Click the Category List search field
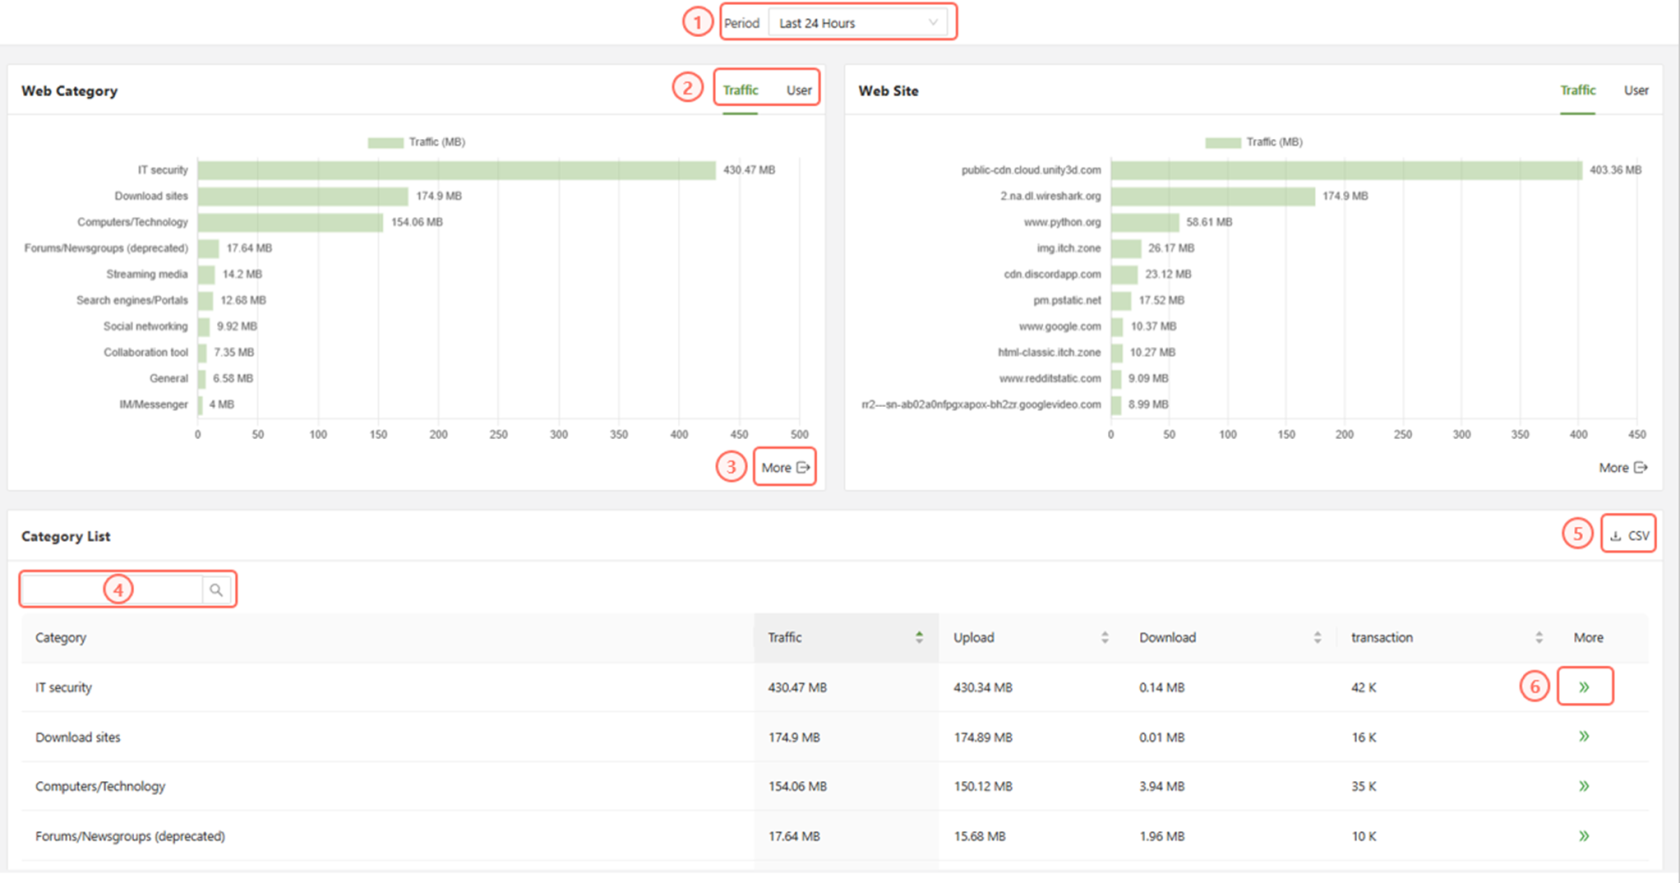Image resolution: width=1680 pixels, height=883 pixels. pos(112,590)
